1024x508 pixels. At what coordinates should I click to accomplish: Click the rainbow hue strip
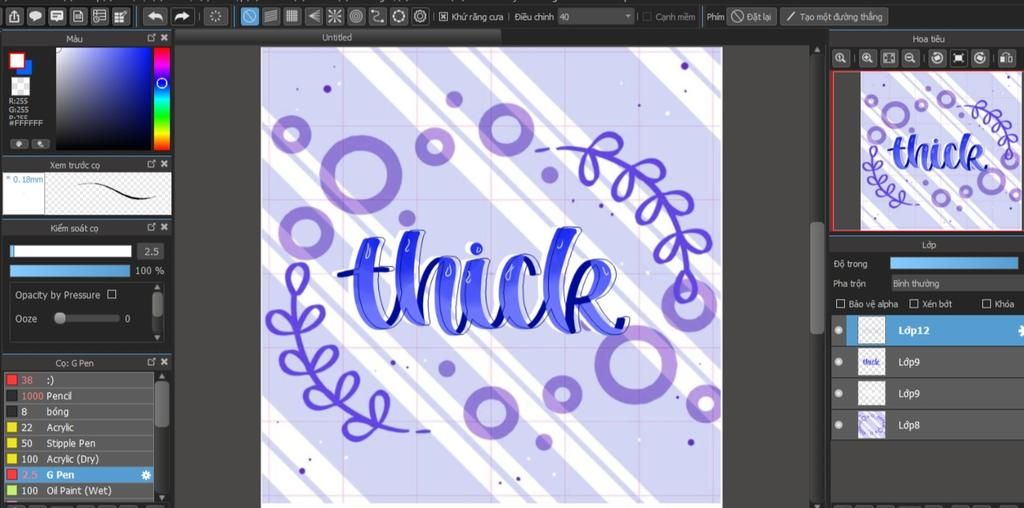pyautogui.click(x=161, y=99)
